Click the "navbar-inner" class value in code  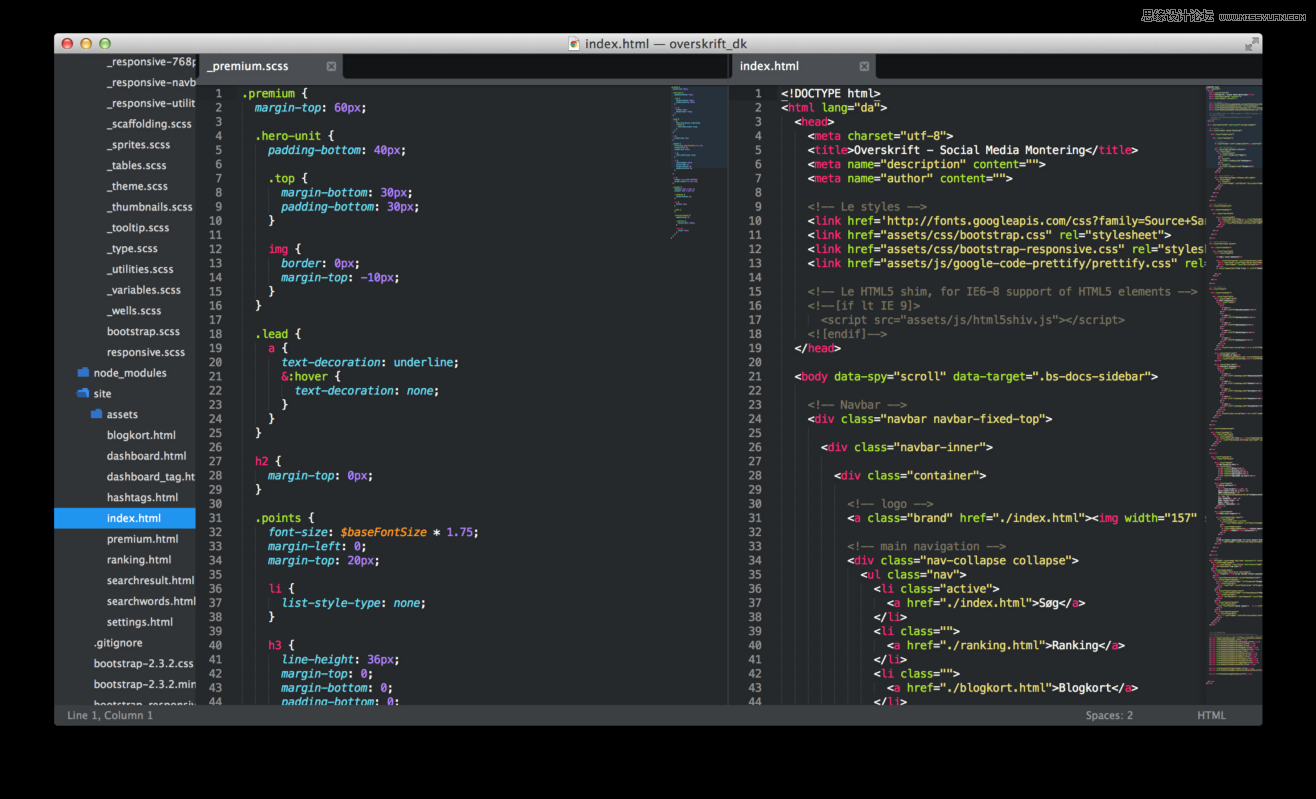937,447
